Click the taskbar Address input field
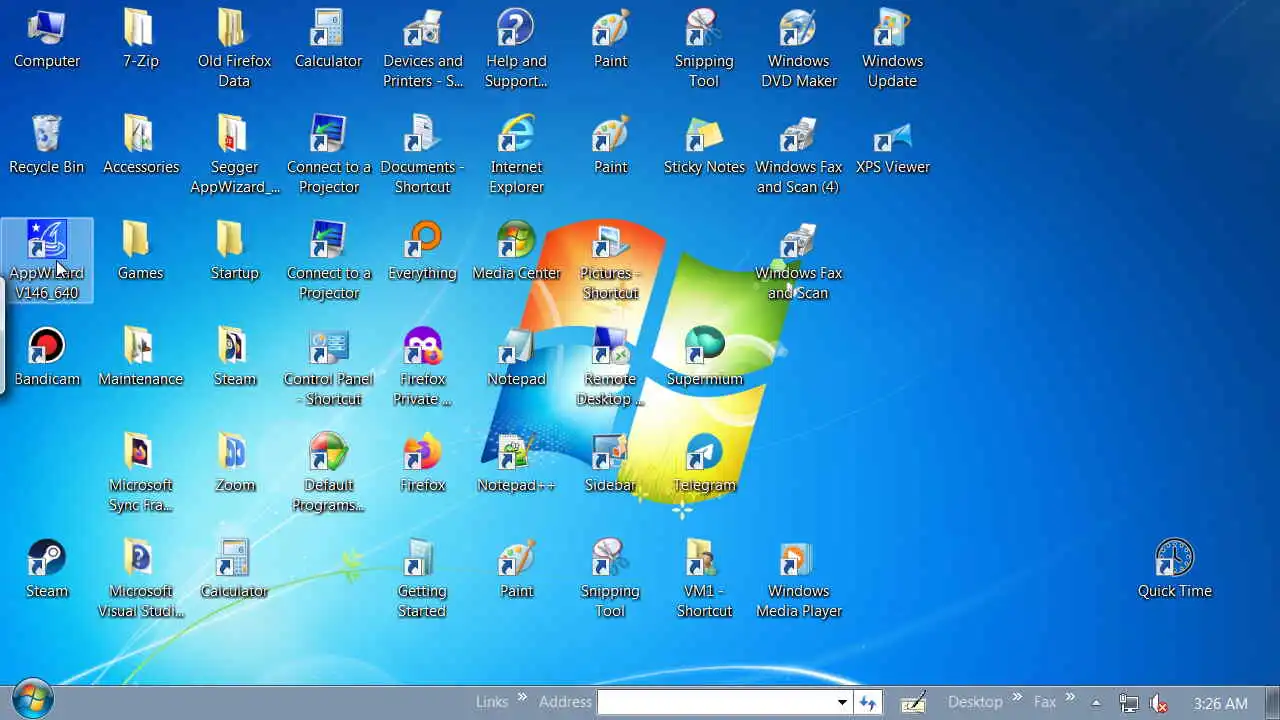Viewport: 1280px width, 720px height. (715, 702)
